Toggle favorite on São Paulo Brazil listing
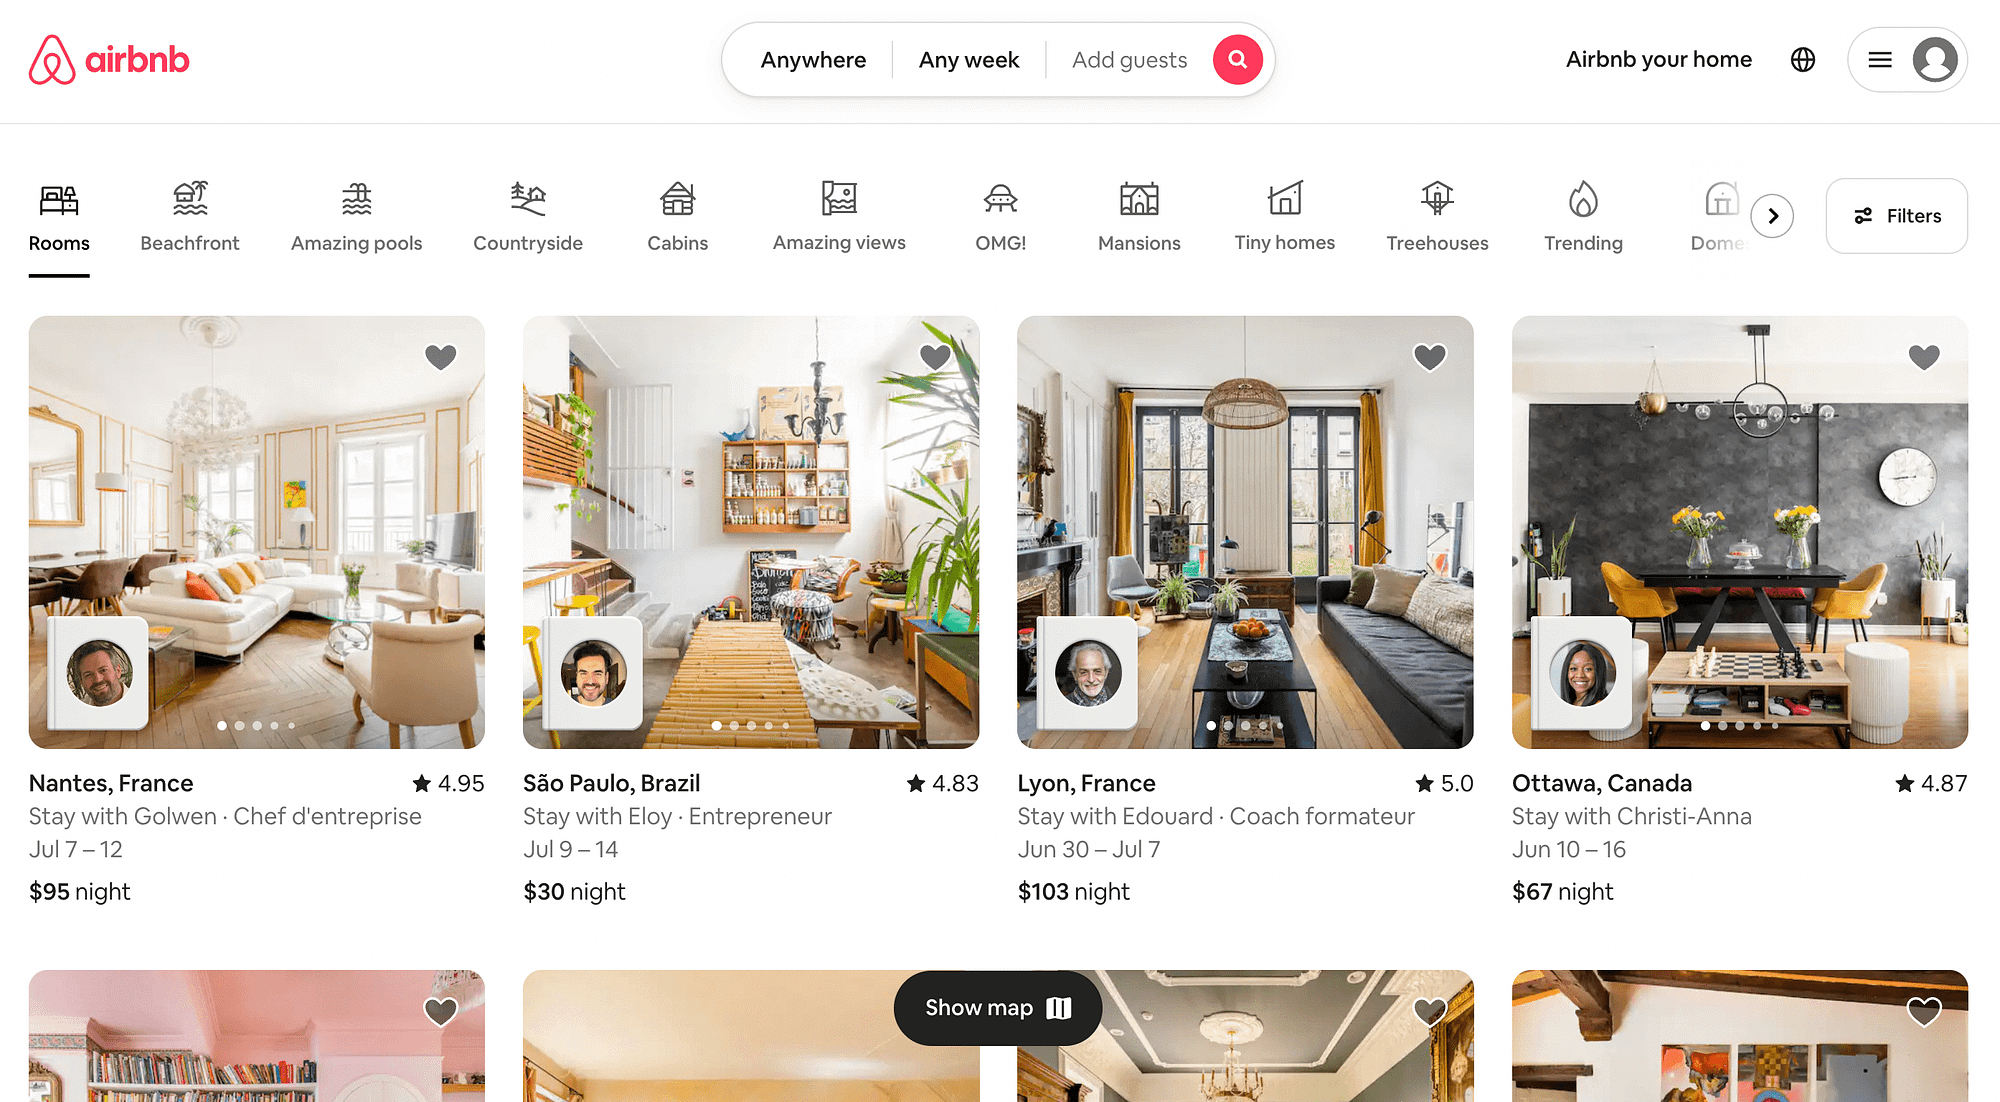This screenshot has width=2000, height=1102. pyautogui.click(x=936, y=354)
